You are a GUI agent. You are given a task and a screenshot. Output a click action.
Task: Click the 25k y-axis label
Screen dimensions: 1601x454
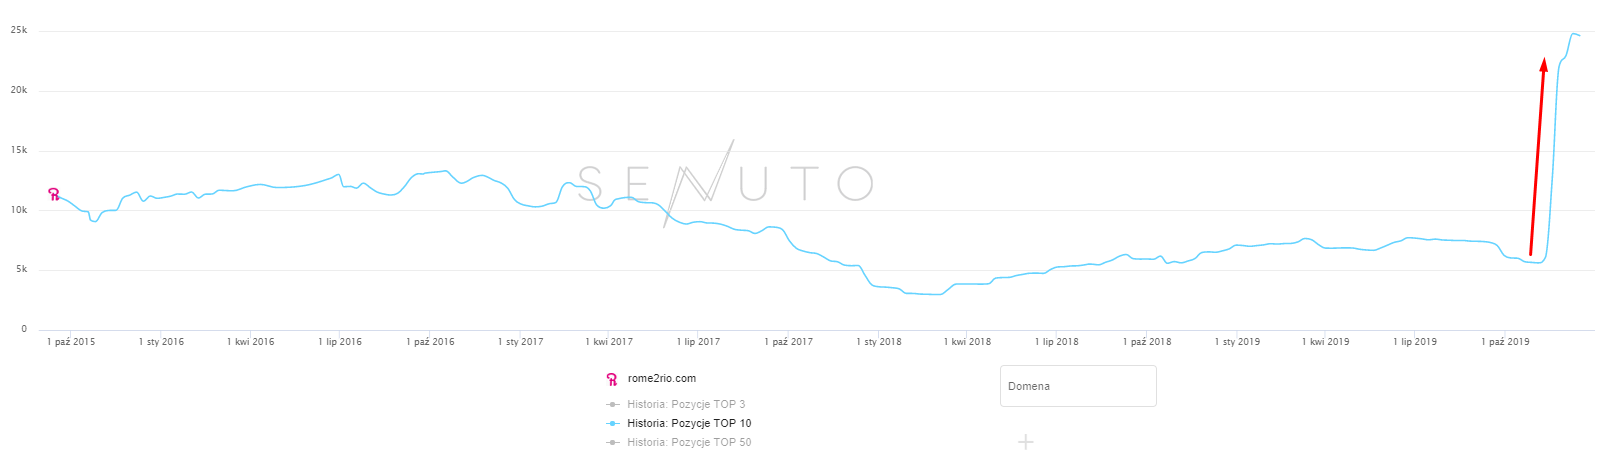[19, 31]
